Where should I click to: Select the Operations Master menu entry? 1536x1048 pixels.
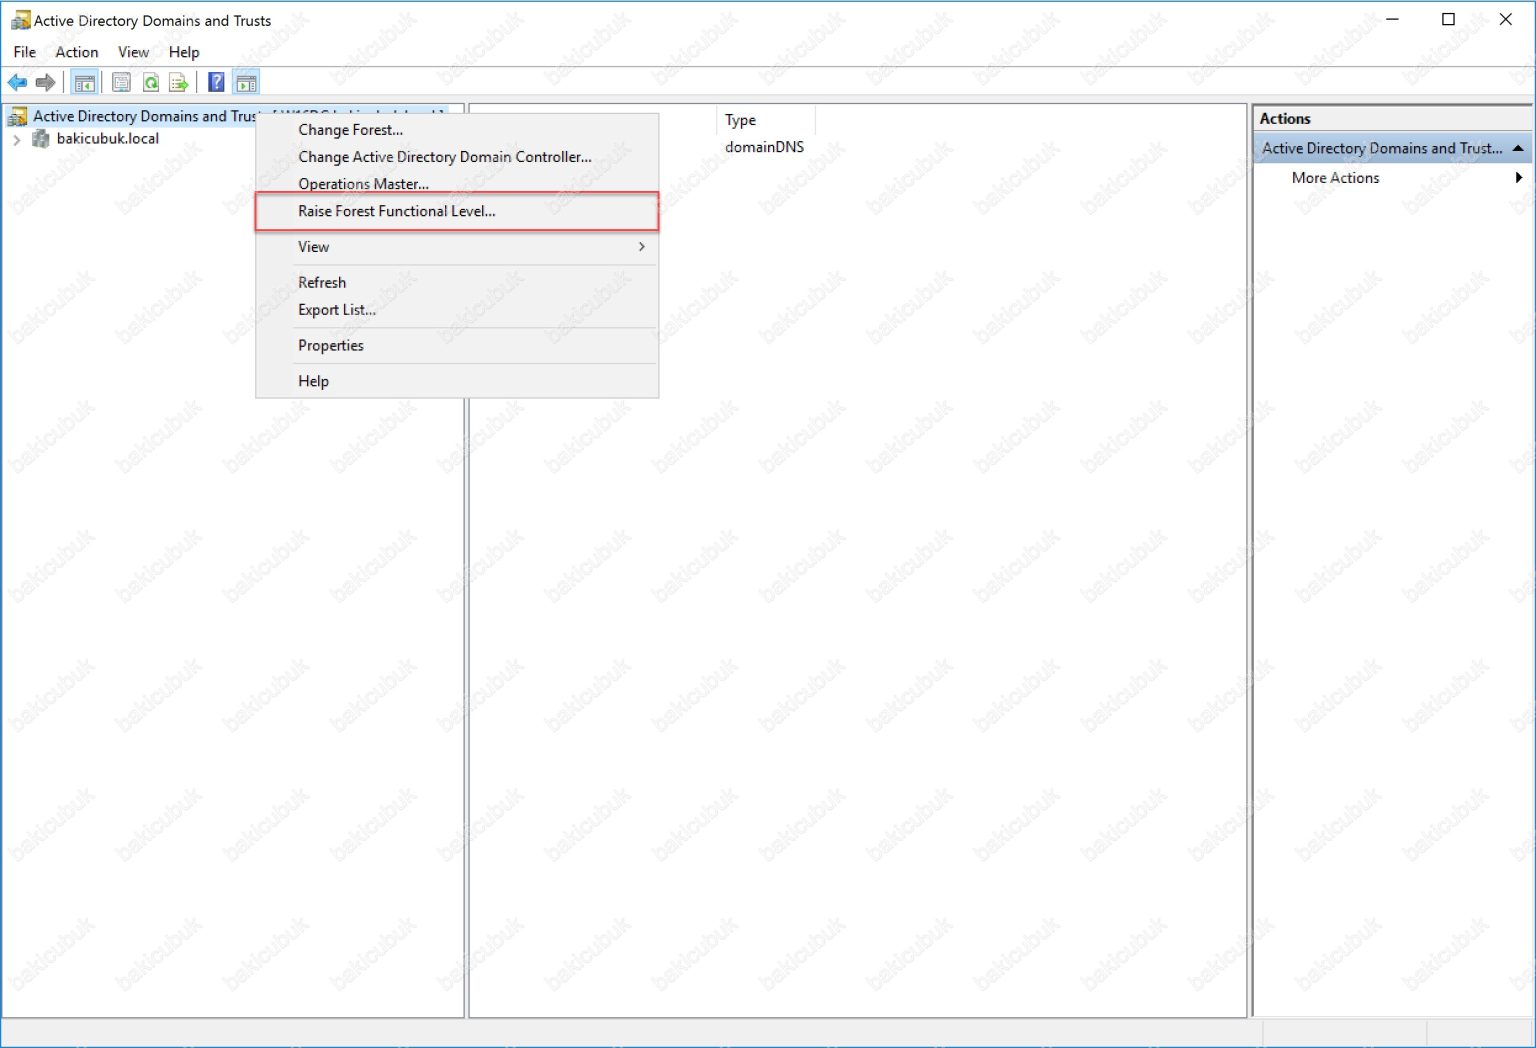363,184
